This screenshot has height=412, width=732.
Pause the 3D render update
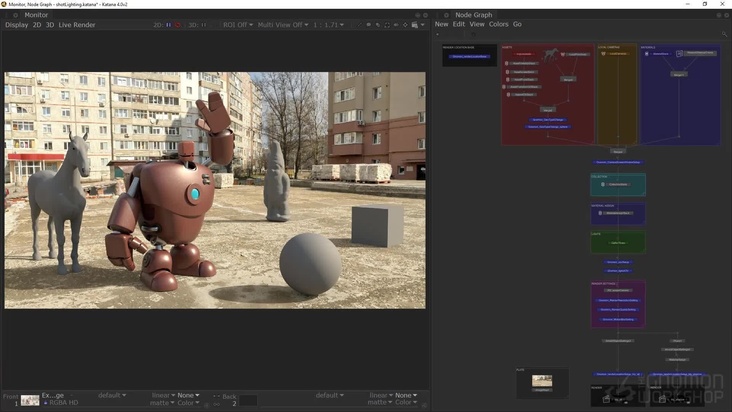206,25
